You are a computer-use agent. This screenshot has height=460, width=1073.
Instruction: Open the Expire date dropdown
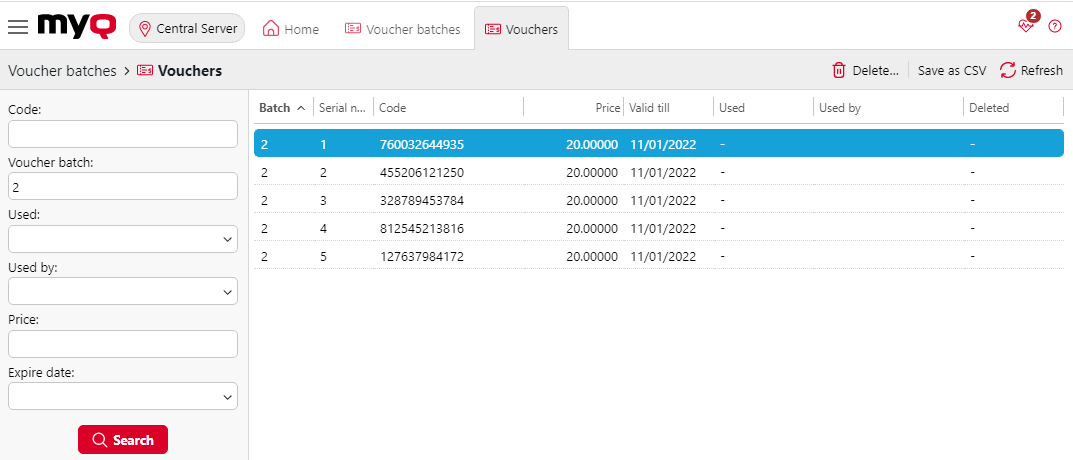click(122, 397)
